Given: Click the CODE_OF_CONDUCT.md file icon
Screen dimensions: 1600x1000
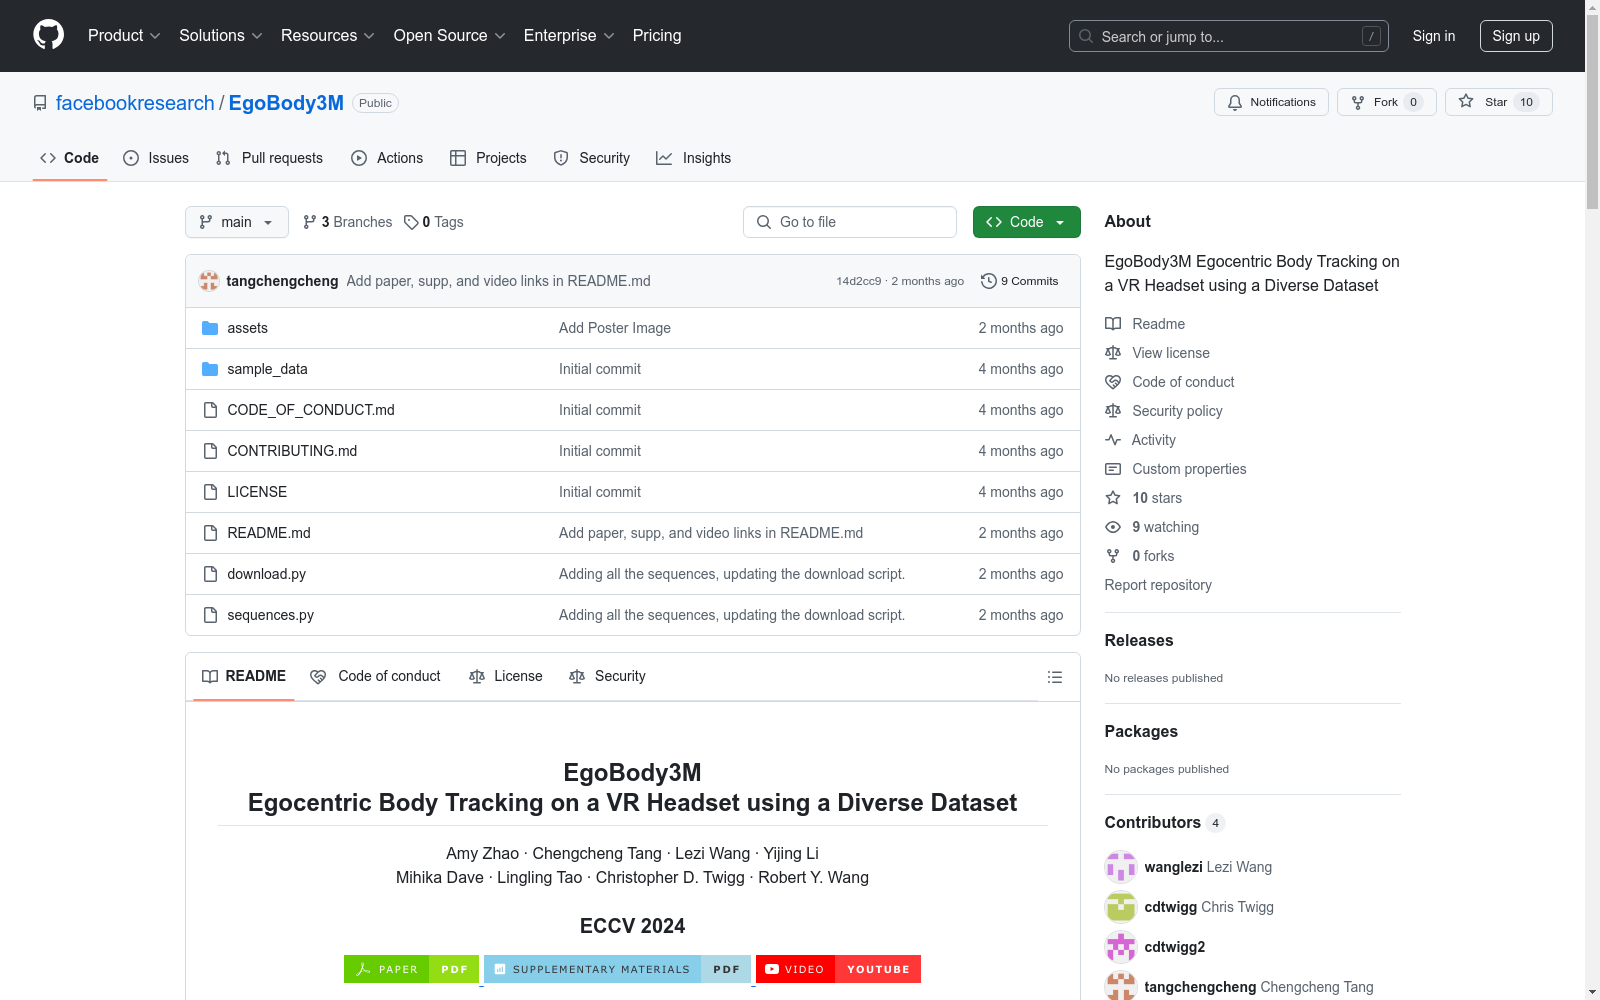Looking at the screenshot, I should [210, 410].
